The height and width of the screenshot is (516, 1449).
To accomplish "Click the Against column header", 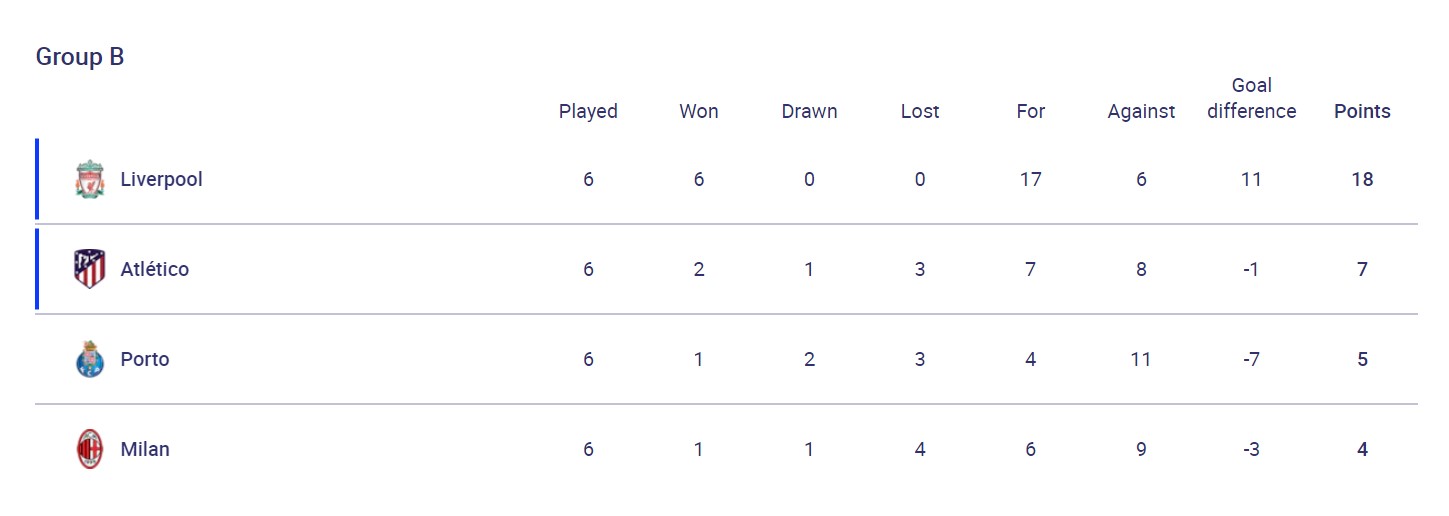I will 1141,111.
